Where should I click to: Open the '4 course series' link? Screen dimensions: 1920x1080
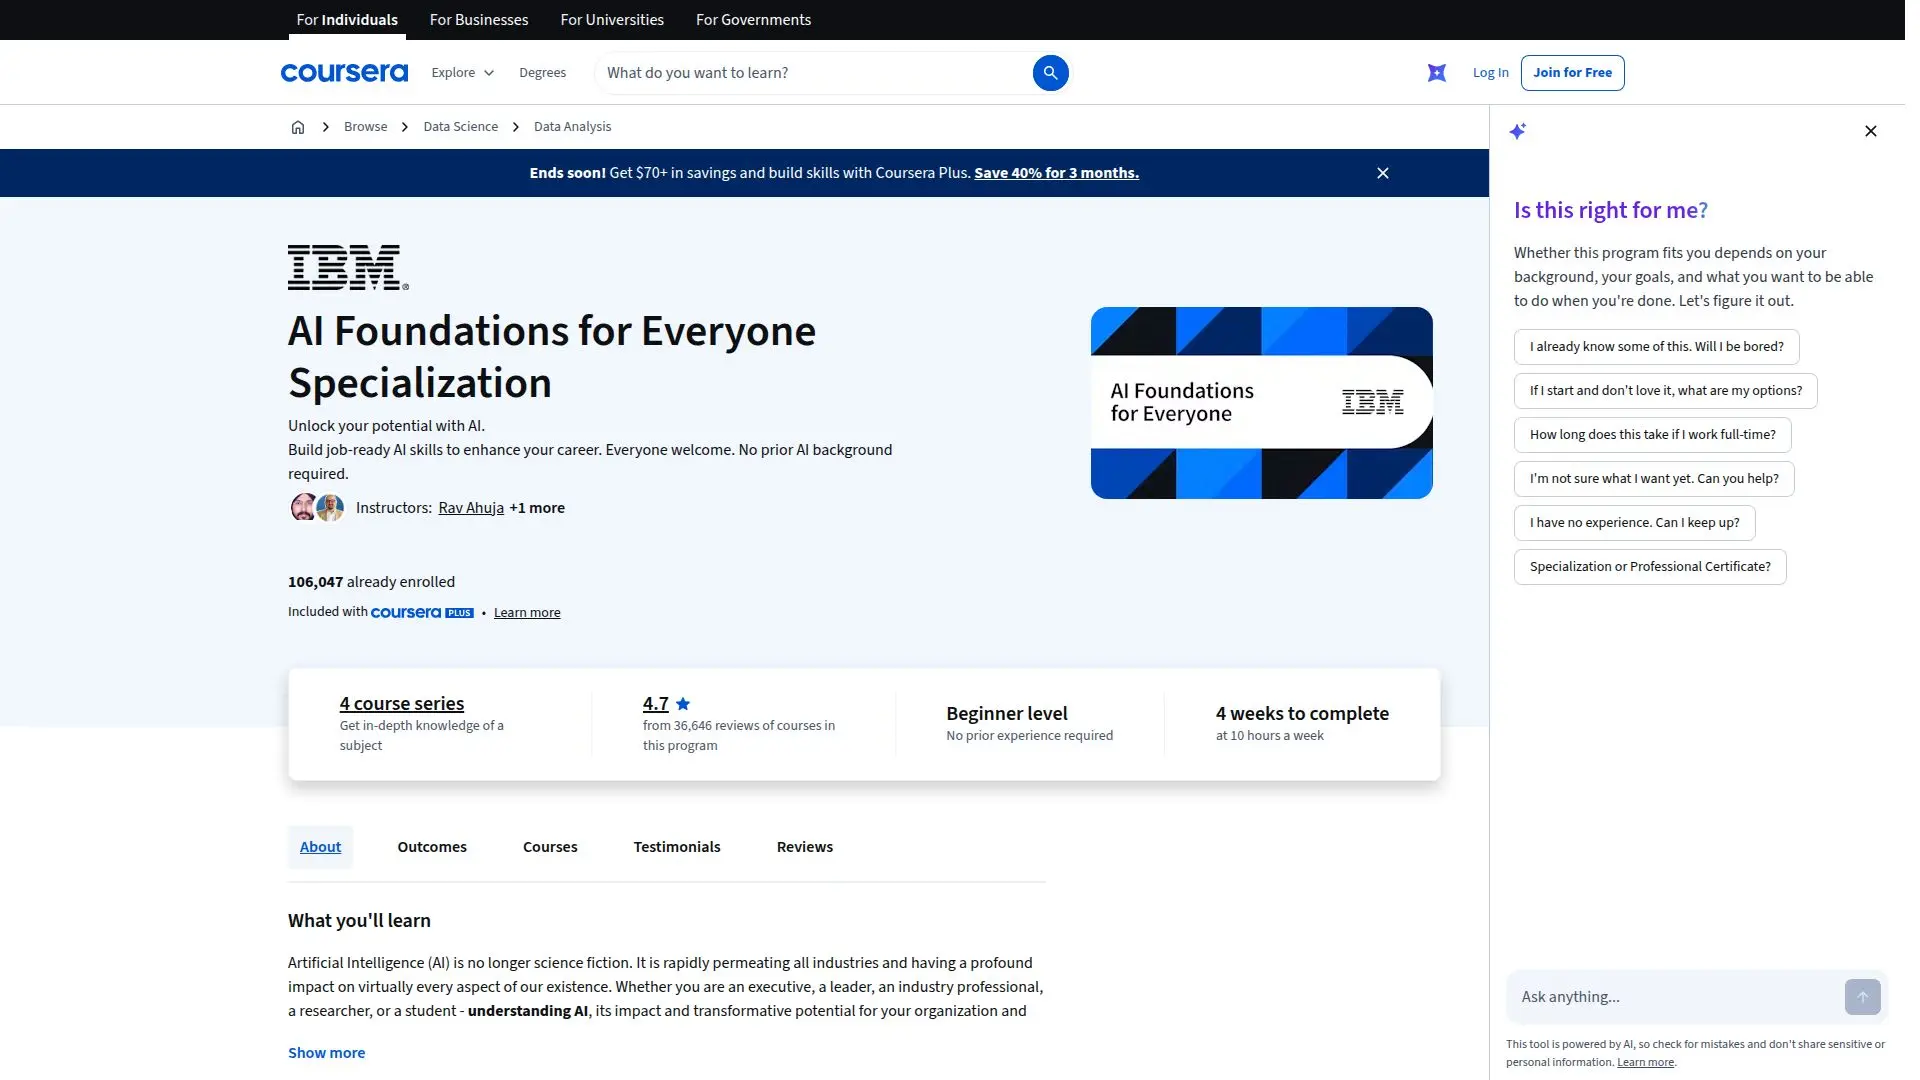click(402, 704)
